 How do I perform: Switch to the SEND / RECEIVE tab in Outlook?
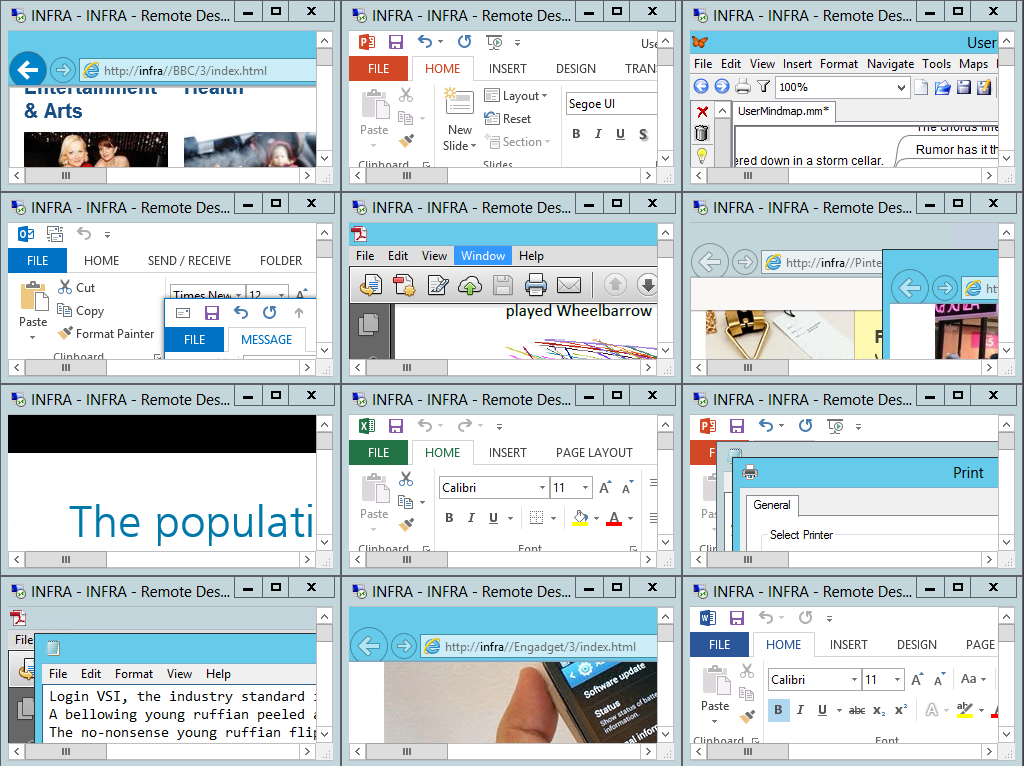(x=189, y=260)
